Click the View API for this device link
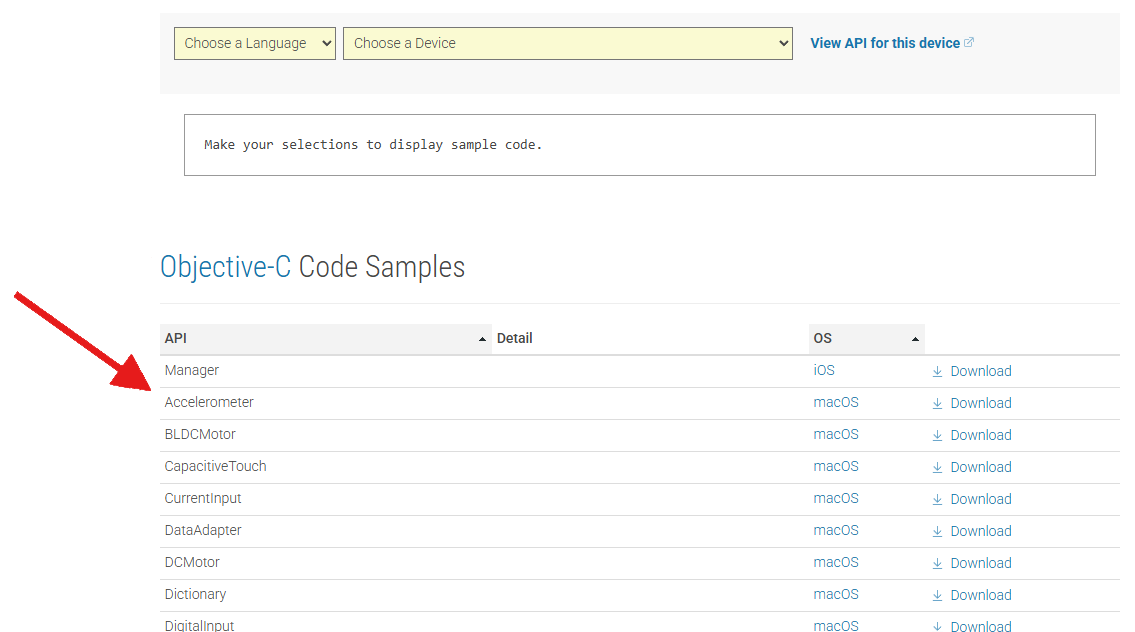1135x632 pixels. pos(884,43)
